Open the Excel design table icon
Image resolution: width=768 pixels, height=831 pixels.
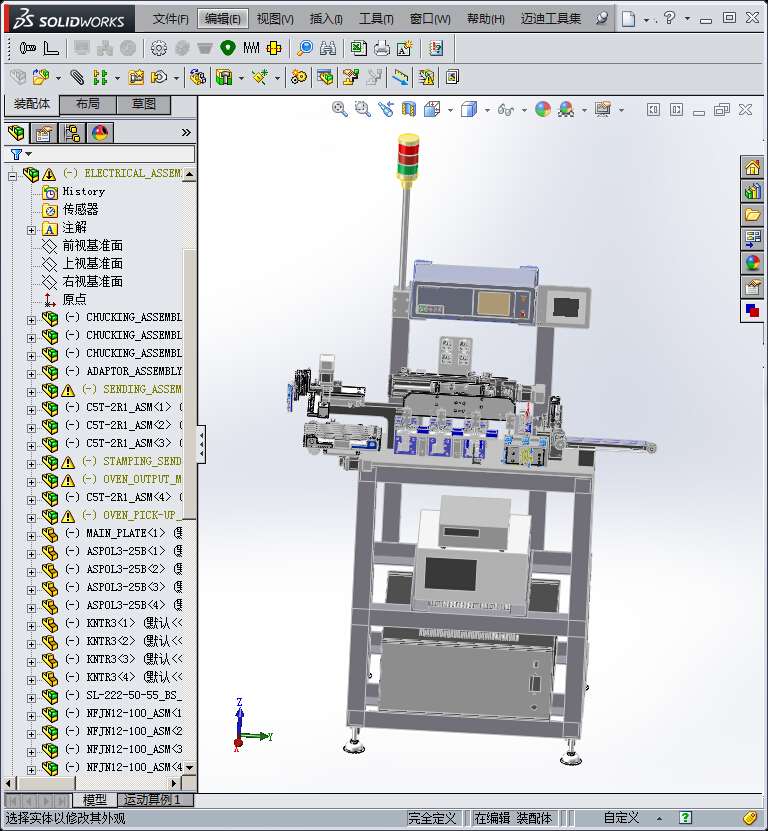click(x=359, y=48)
